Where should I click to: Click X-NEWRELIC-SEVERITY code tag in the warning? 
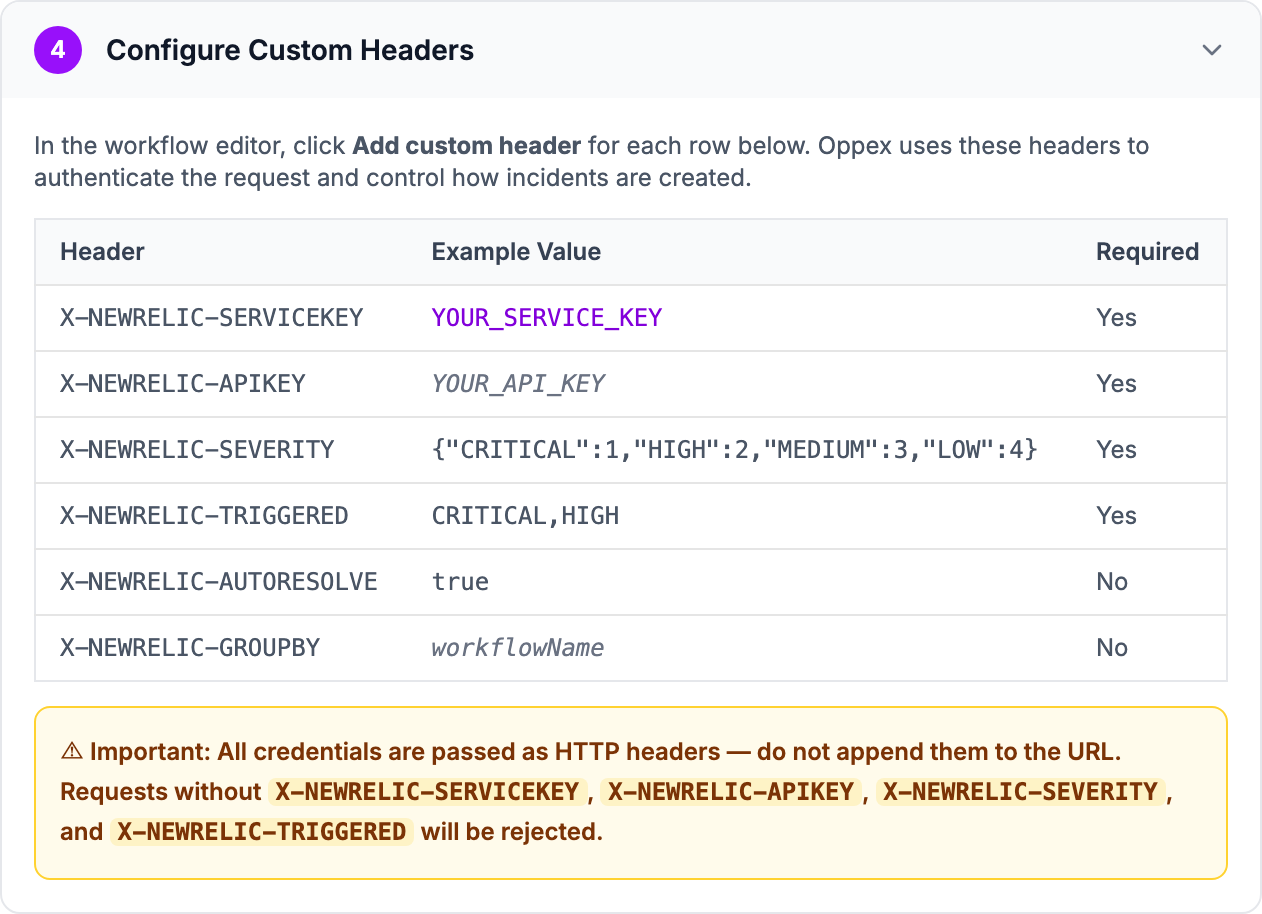[x=1021, y=792]
